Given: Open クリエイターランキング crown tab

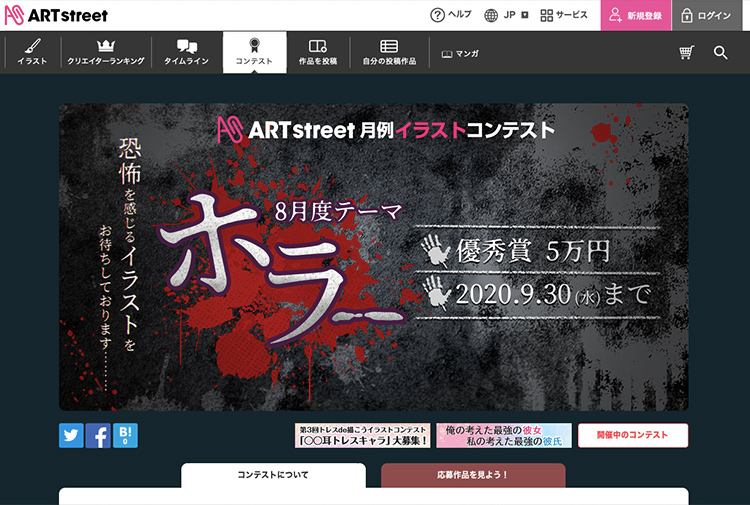Looking at the screenshot, I should pyautogui.click(x=106, y=52).
